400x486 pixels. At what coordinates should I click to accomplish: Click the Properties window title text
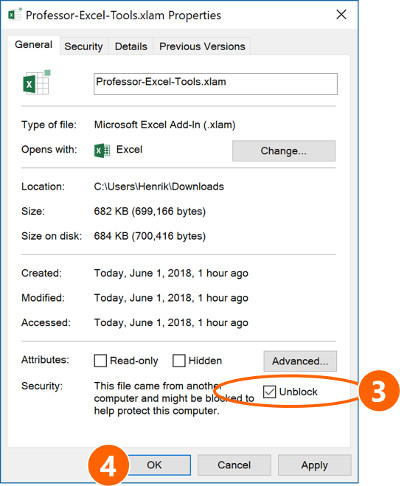(x=123, y=15)
